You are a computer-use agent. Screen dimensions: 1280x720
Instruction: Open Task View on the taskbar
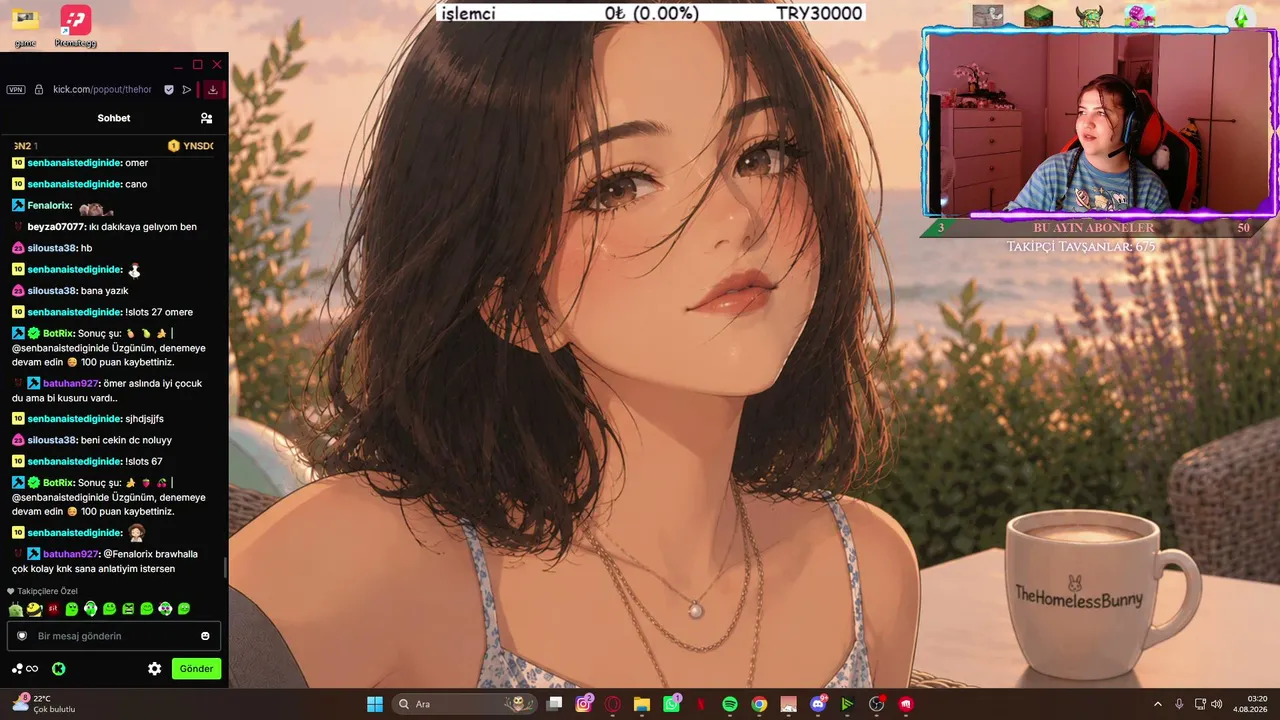click(555, 704)
